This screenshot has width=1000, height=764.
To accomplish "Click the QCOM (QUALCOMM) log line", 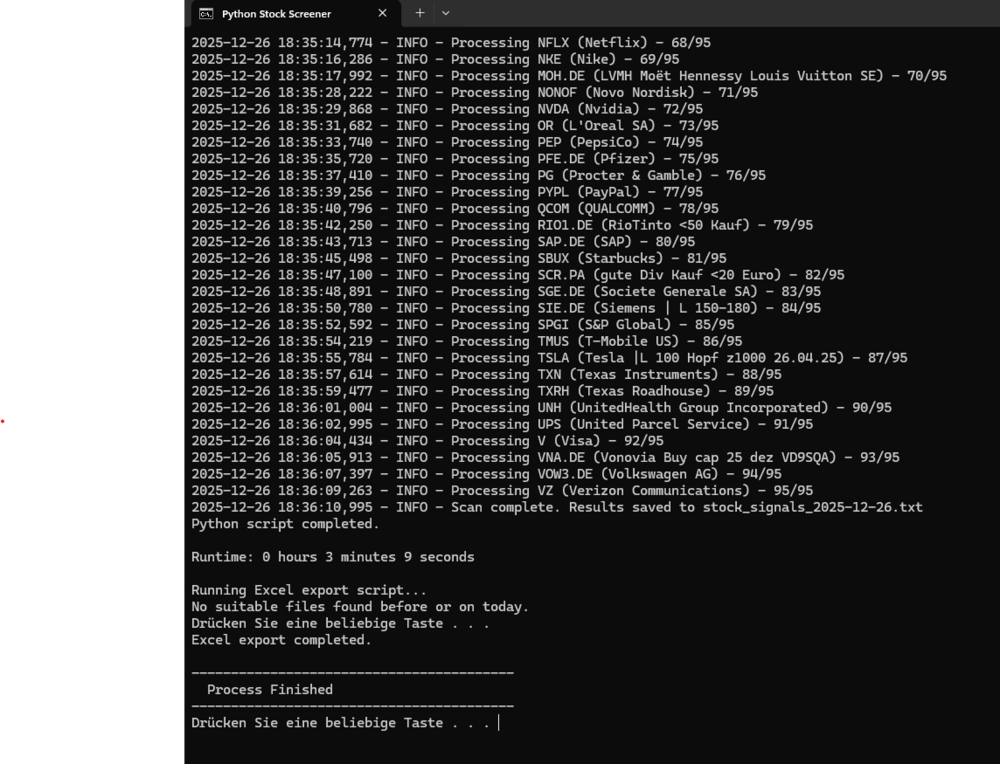I will 455,209.
